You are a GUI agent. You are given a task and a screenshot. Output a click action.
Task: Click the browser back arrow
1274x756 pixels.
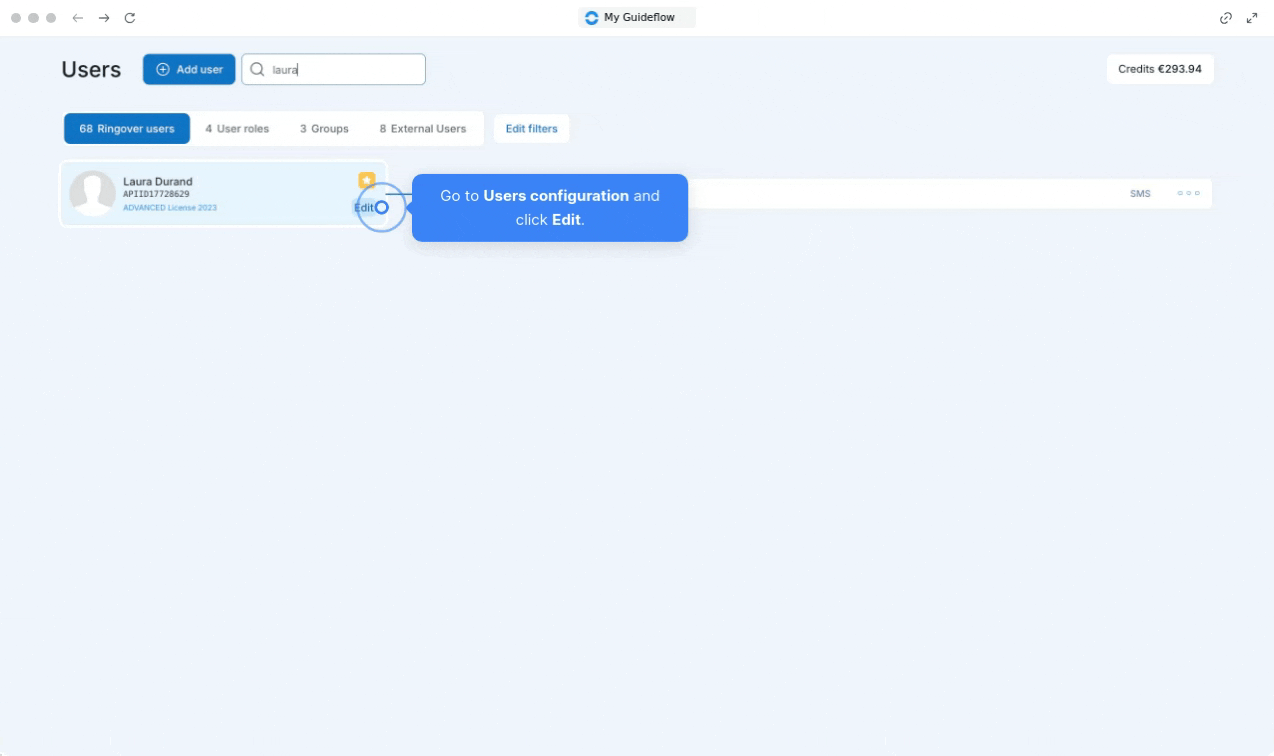click(x=78, y=18)
